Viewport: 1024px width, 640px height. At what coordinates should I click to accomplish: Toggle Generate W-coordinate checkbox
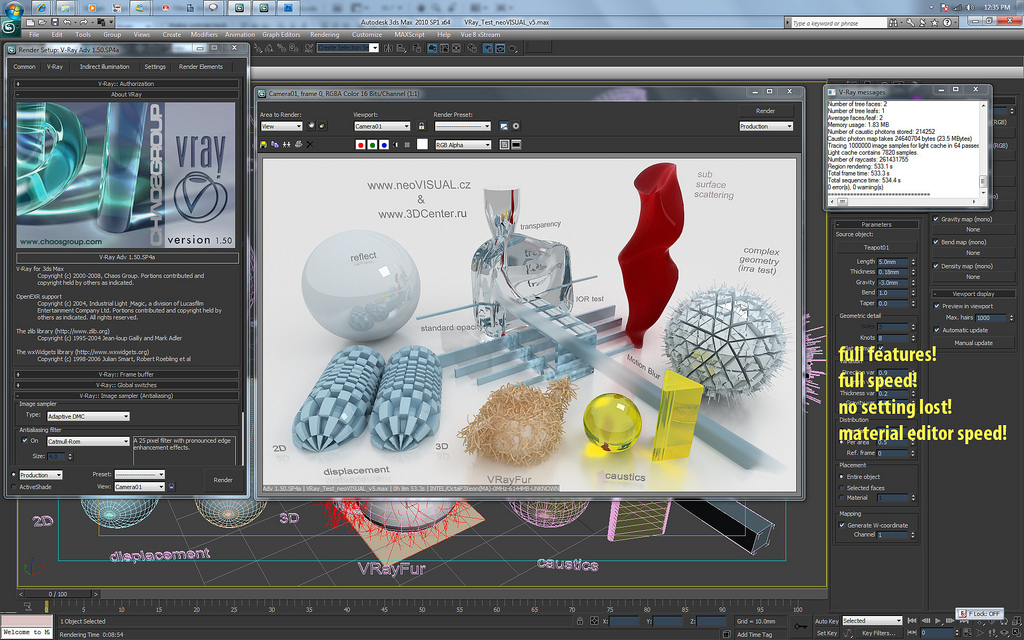(x=842, y=525)
